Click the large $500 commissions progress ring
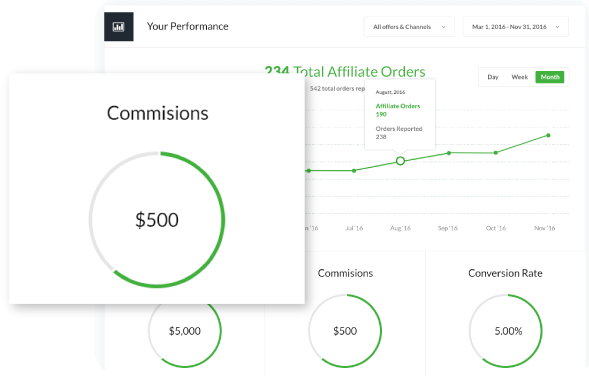This screenshot has width=589, height=376. (x=157, y=220)
